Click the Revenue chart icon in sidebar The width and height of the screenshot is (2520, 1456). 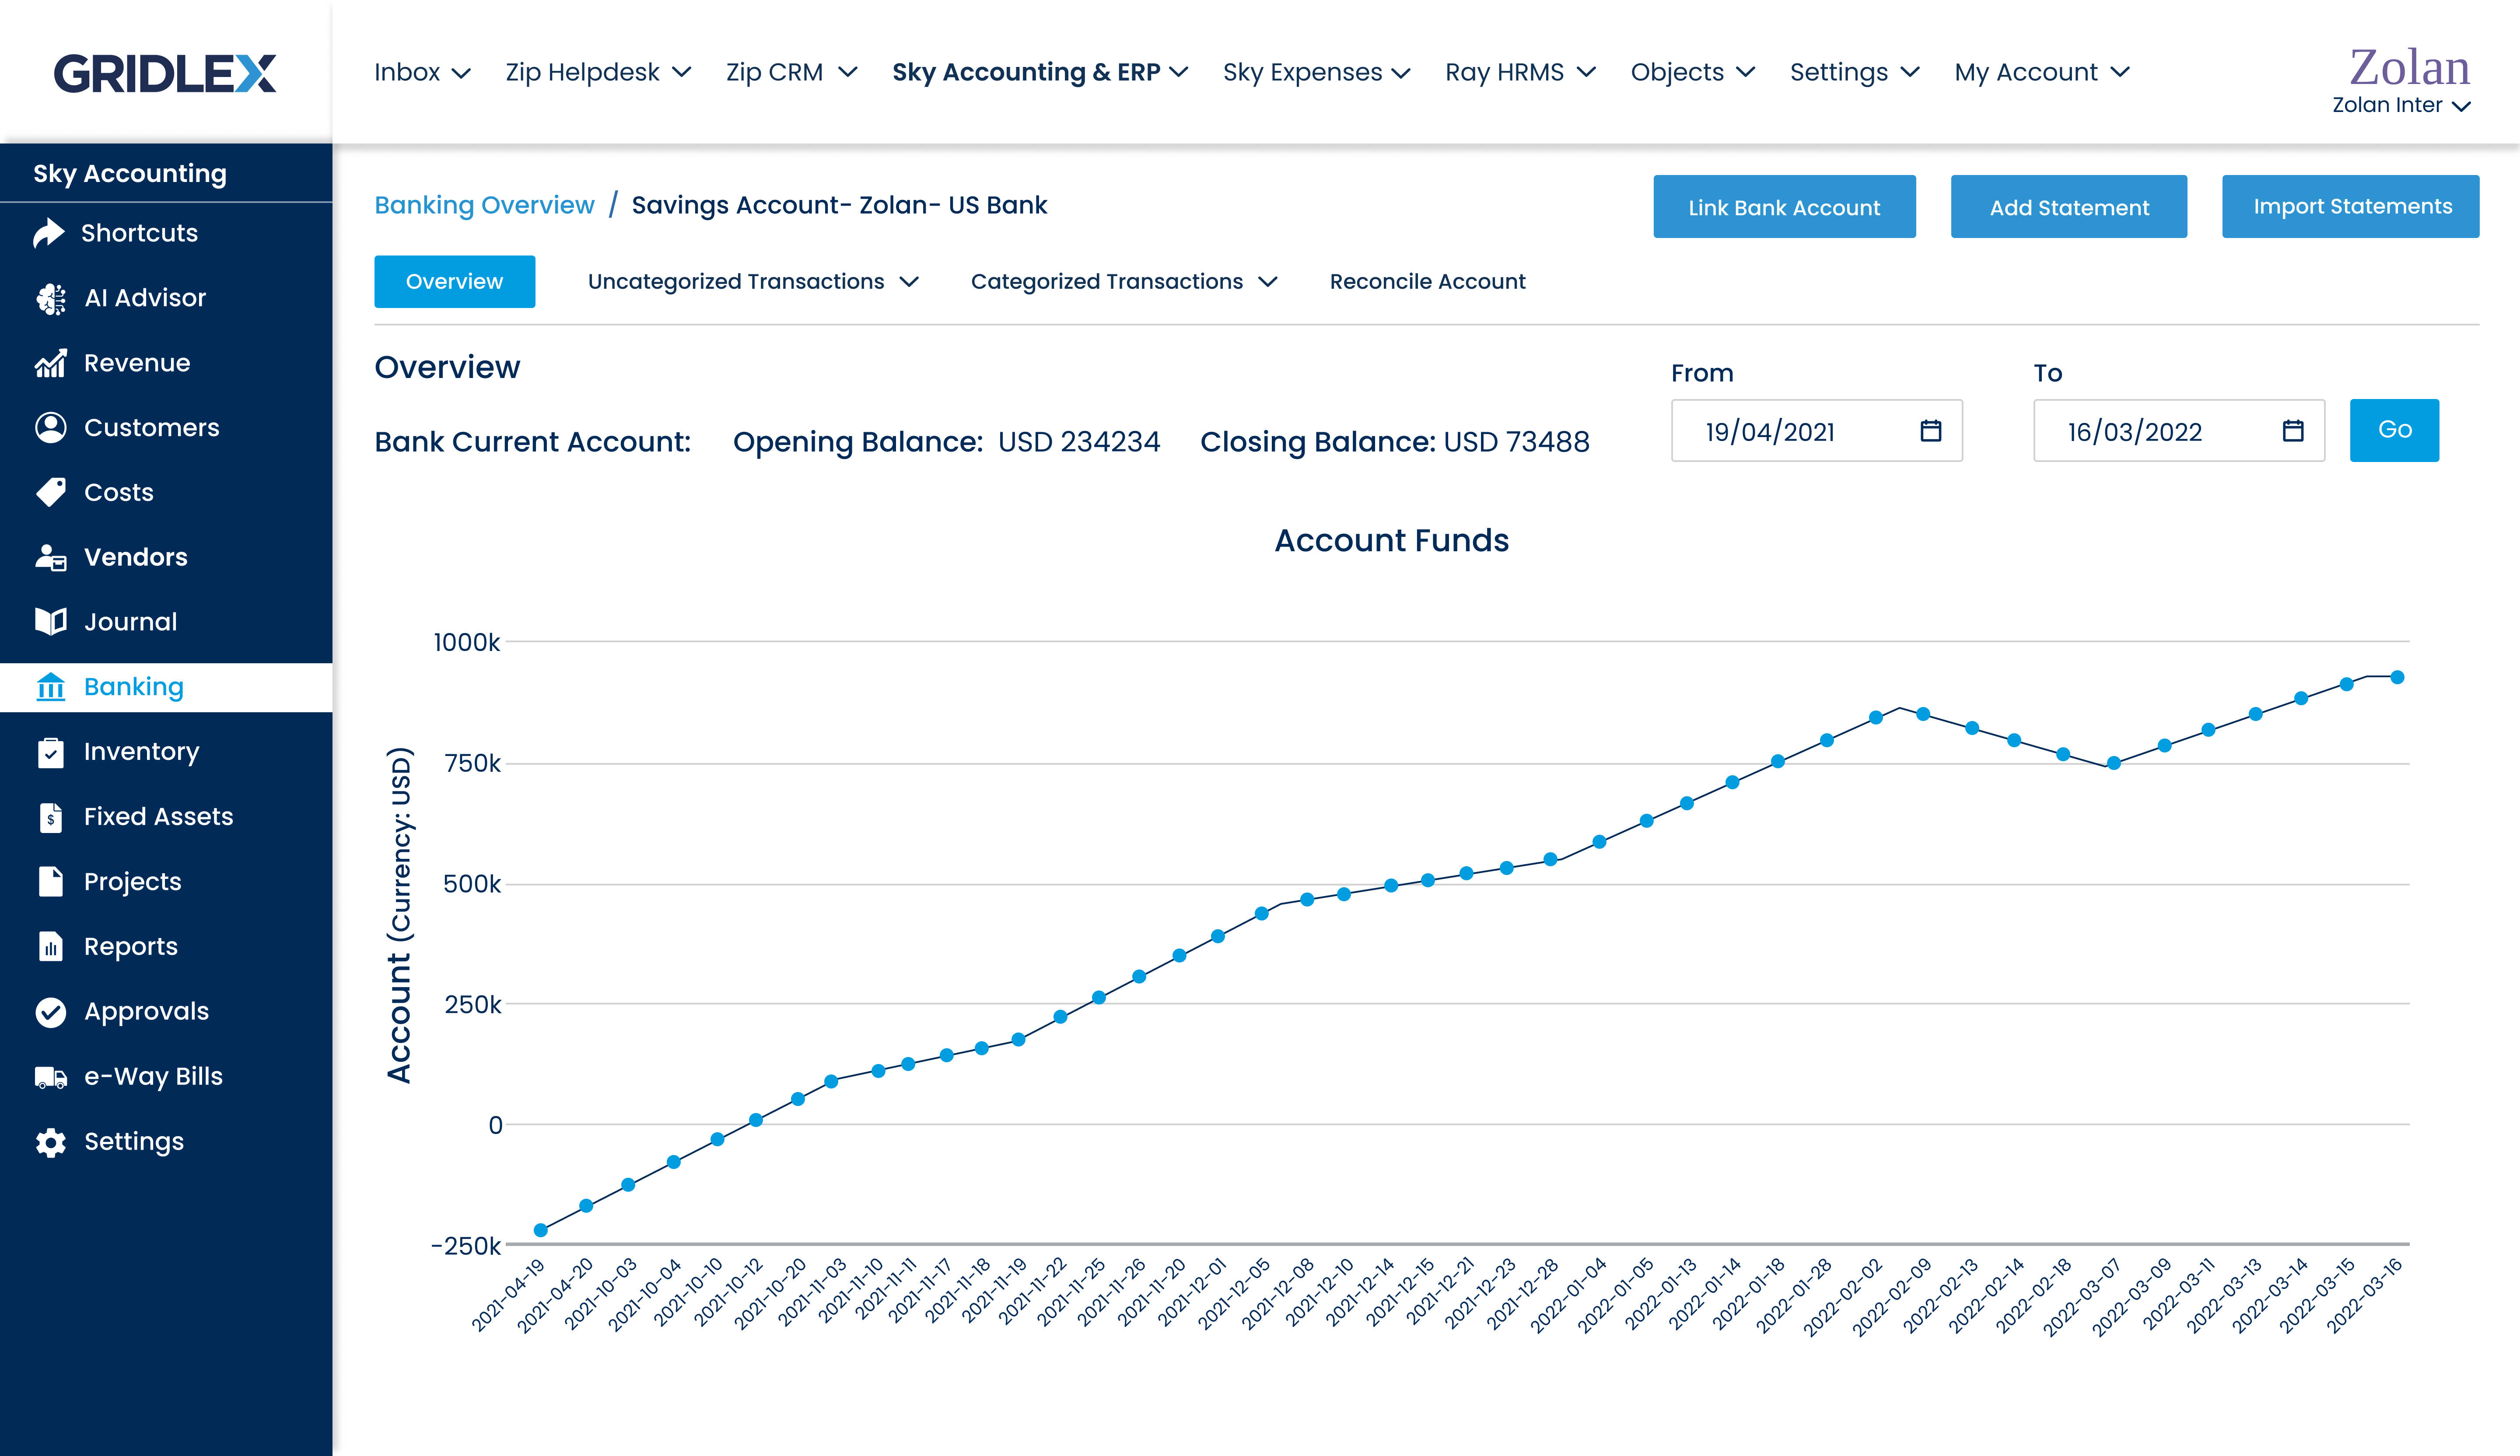(x=51, y=363)
